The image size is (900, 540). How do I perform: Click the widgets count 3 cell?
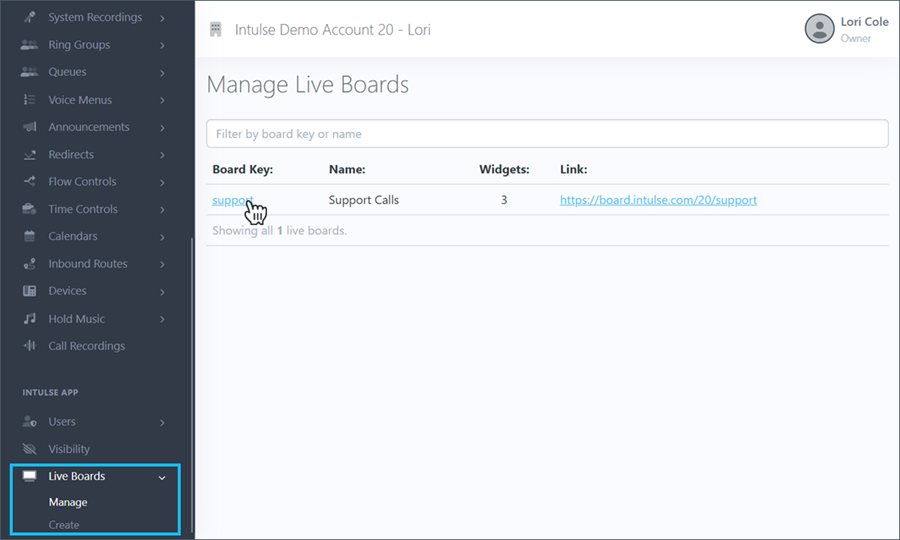click(504, 200)
